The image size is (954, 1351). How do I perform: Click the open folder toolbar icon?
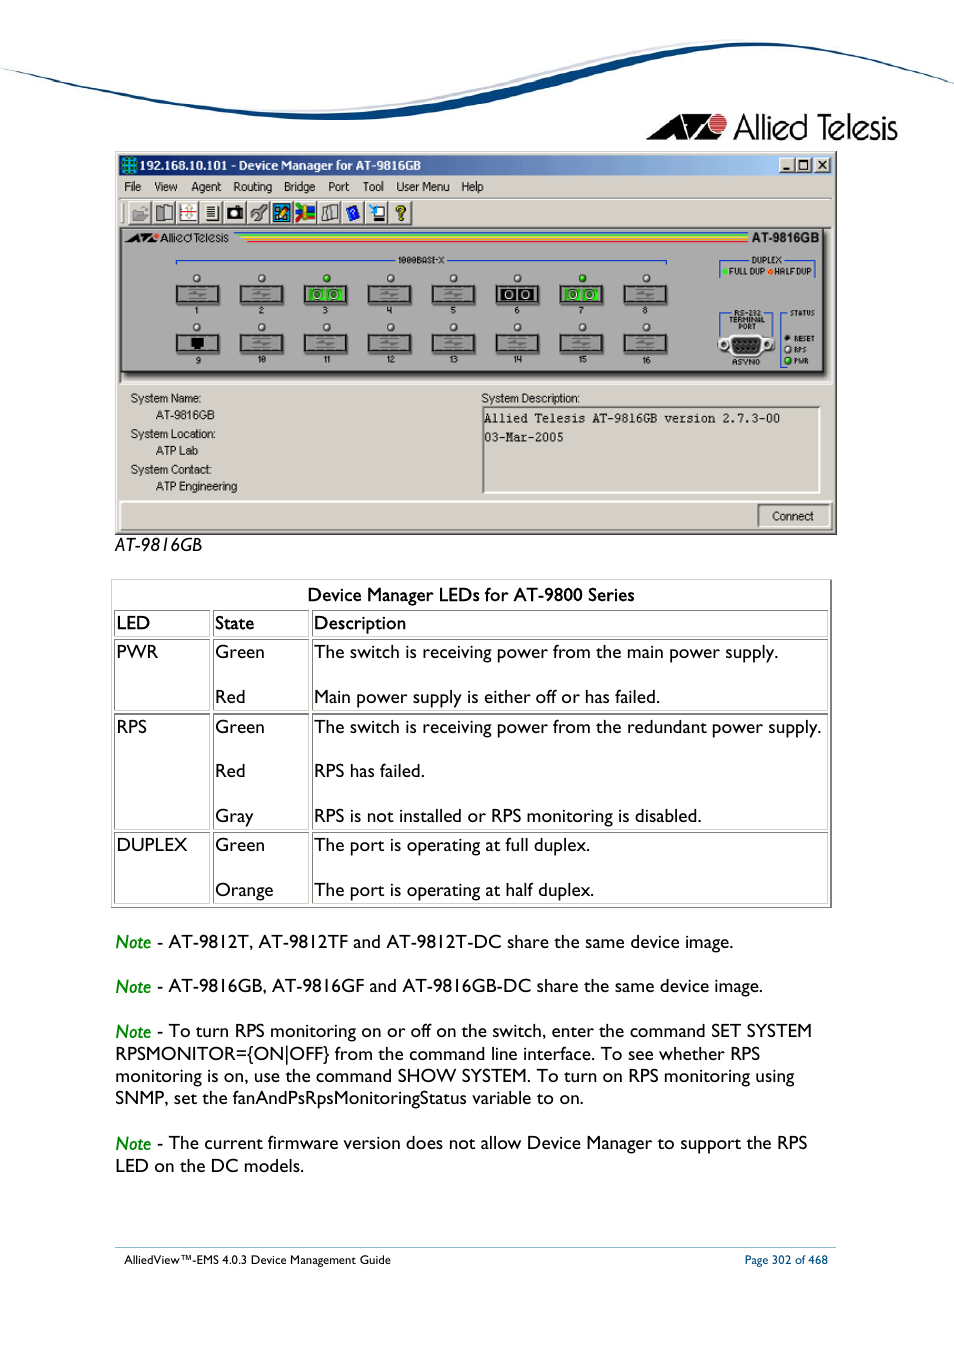click(x=140, y=213)
